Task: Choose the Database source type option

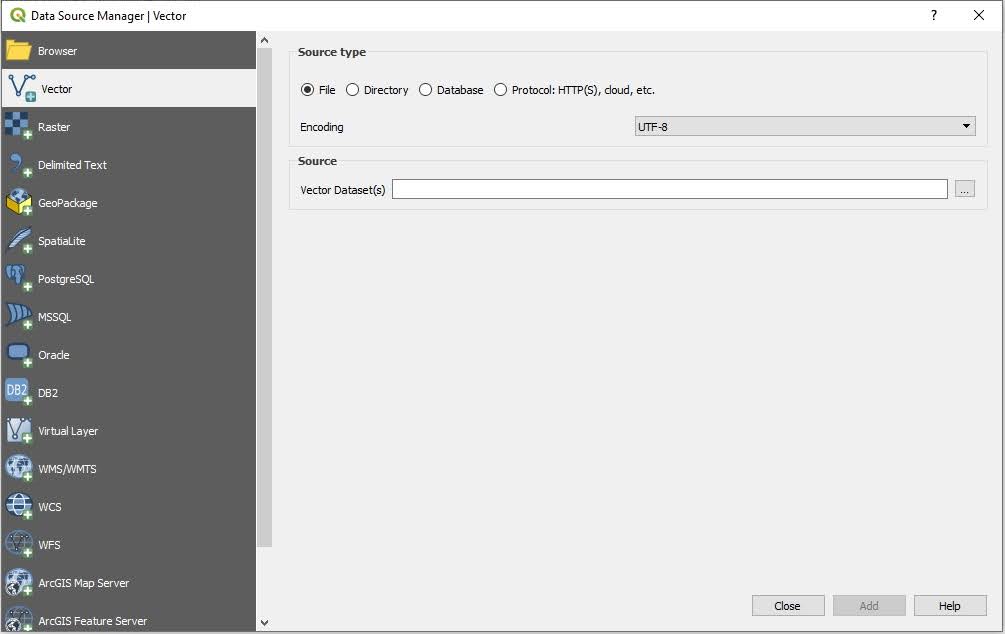Action: 426,90
